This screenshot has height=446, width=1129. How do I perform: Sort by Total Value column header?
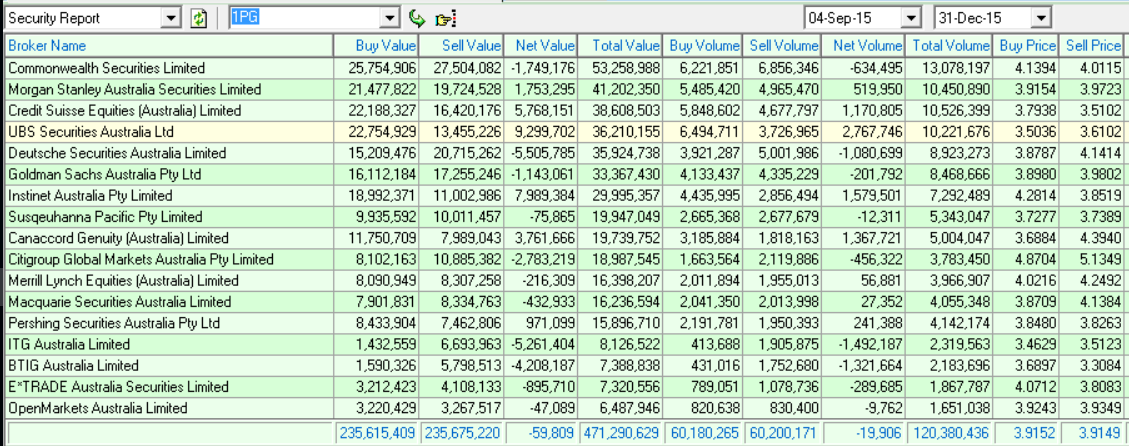pos(619,45)
